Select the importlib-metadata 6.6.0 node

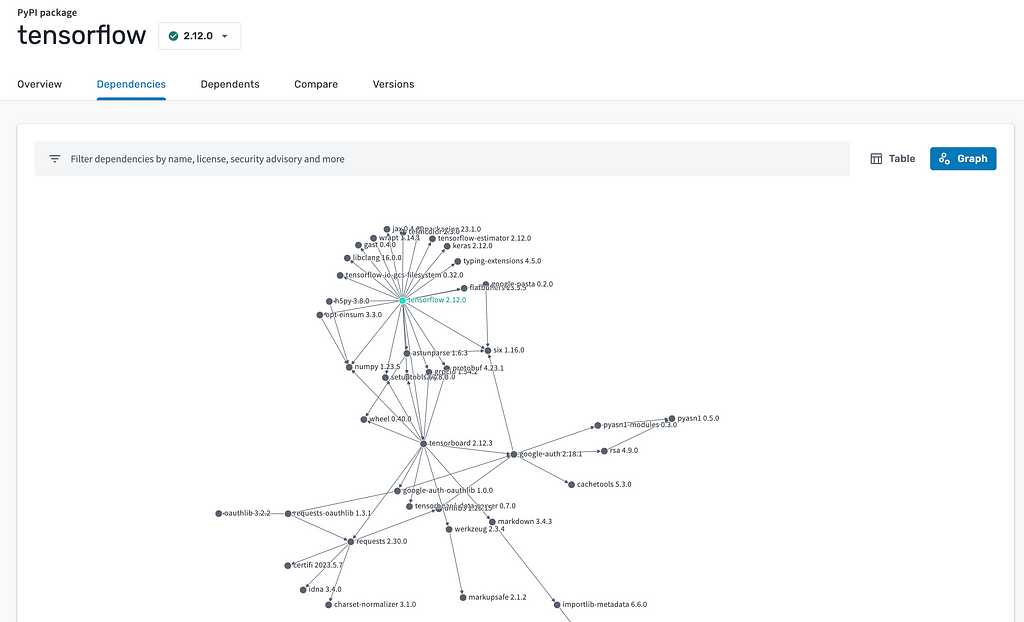click(556, 605)
